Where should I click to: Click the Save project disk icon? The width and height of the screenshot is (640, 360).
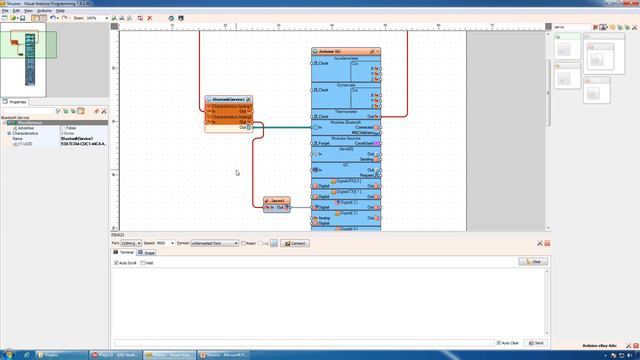coord(22,18)
